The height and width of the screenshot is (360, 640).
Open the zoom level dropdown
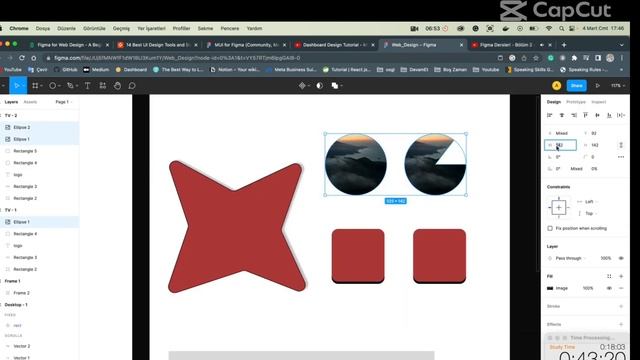coord(618,86)
